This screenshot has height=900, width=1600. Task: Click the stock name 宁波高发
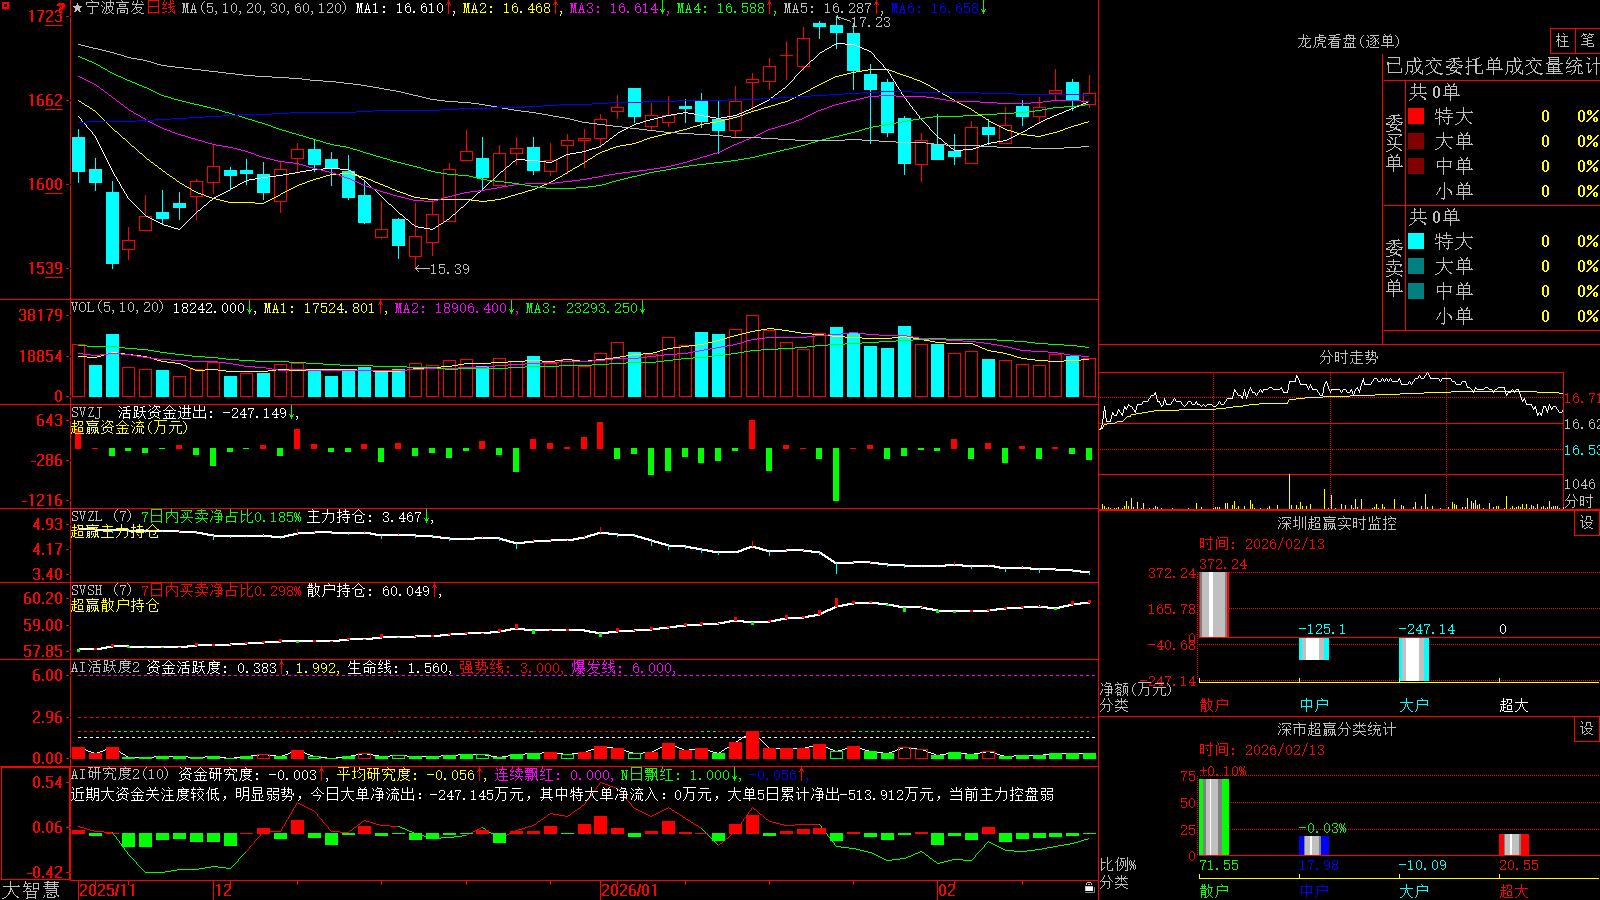coord(115,8)
